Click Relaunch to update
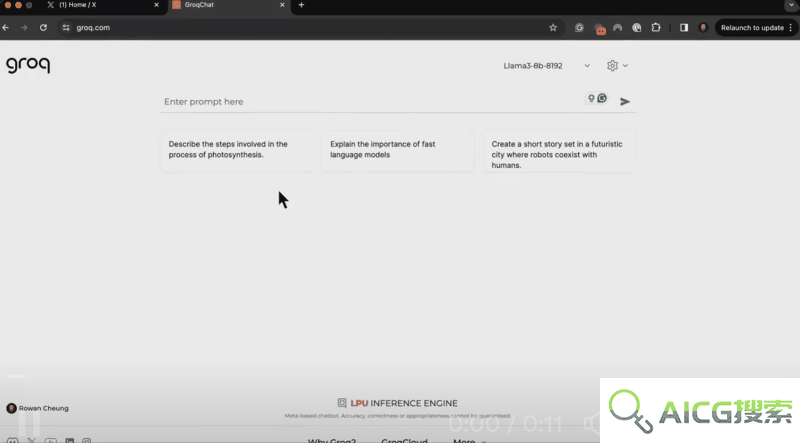The image size is (800, 443). tap(752, 28)
